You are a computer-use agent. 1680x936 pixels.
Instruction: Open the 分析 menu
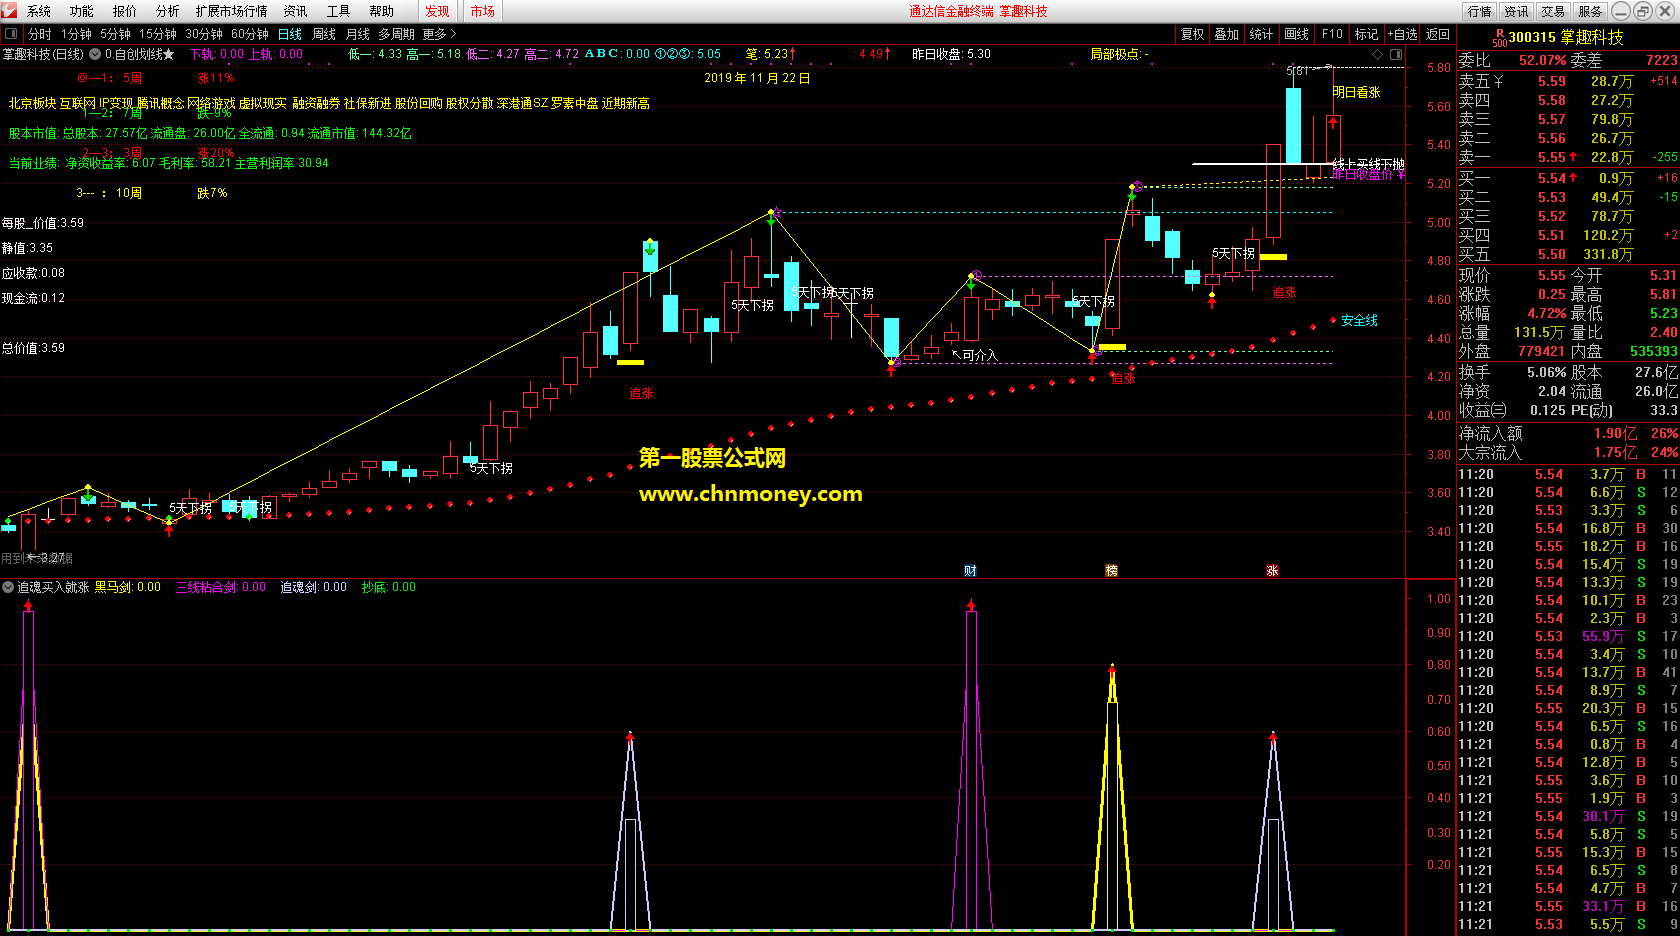tap(168, 11)
